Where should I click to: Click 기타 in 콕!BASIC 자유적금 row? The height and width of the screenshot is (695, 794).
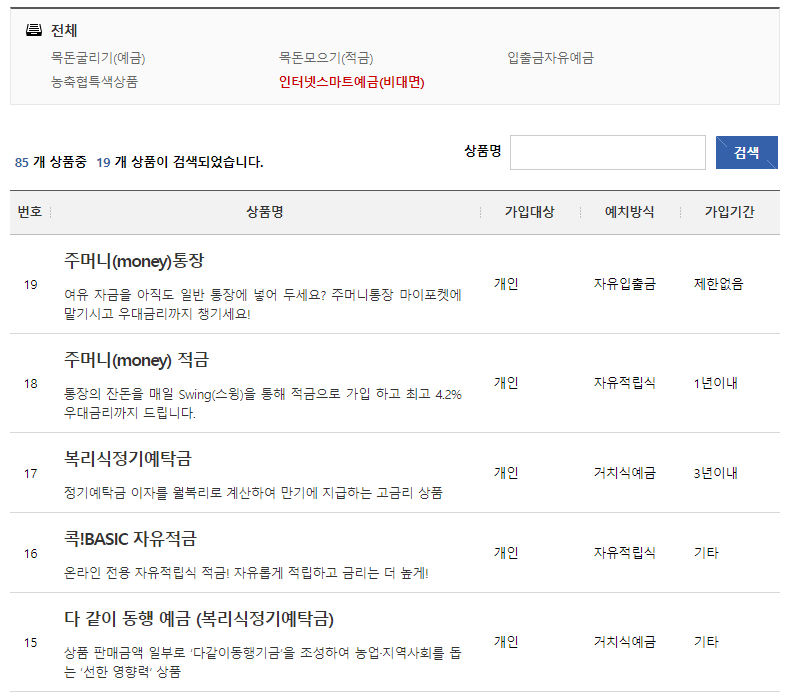pos(706,553)
